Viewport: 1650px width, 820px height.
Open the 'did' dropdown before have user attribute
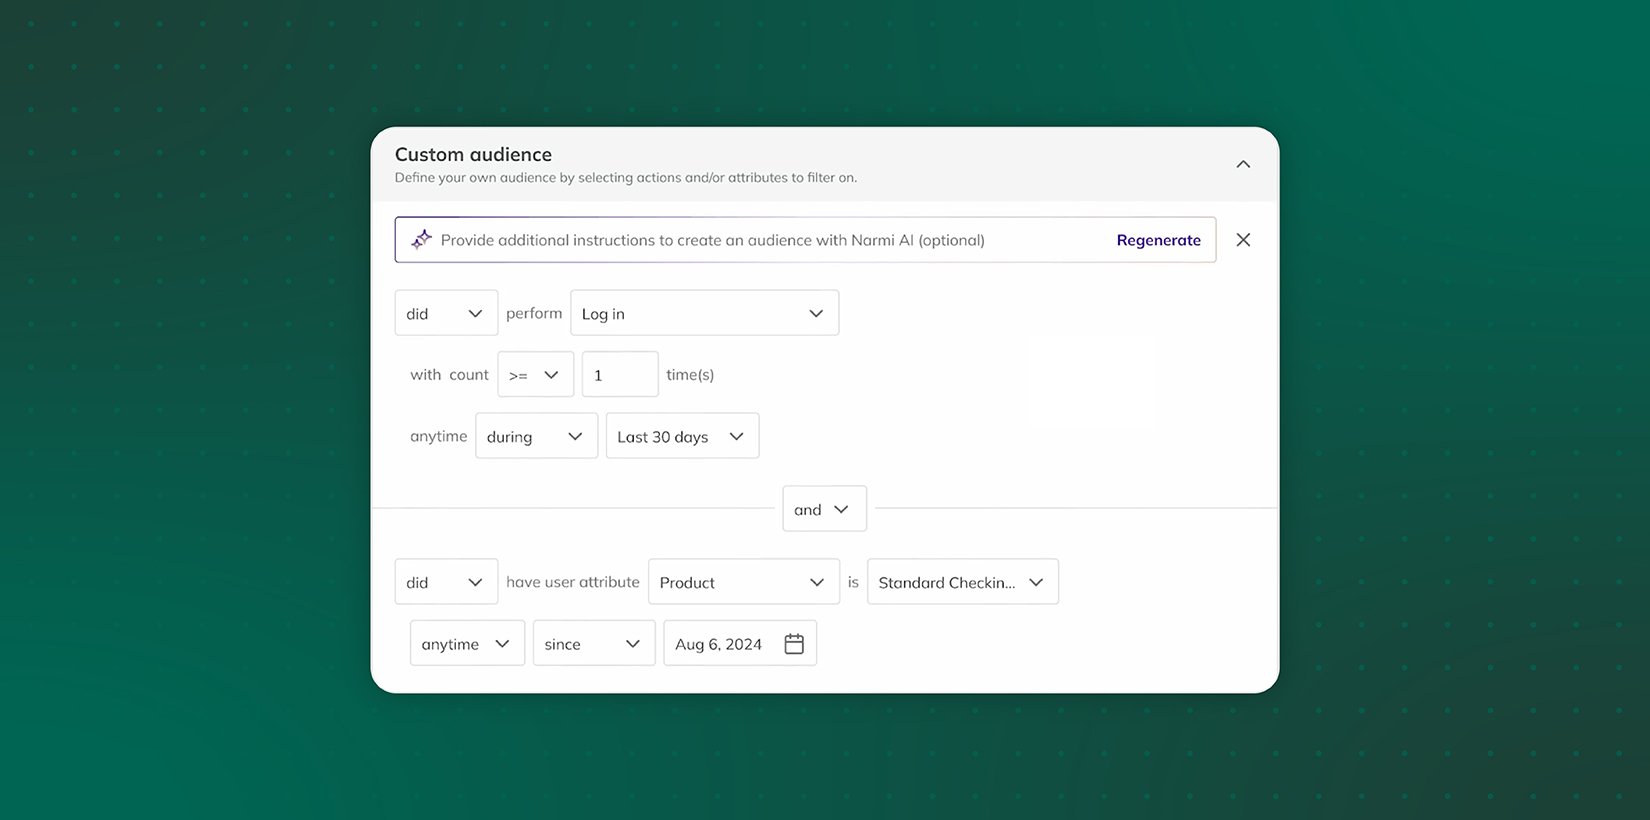pos(446,582)
